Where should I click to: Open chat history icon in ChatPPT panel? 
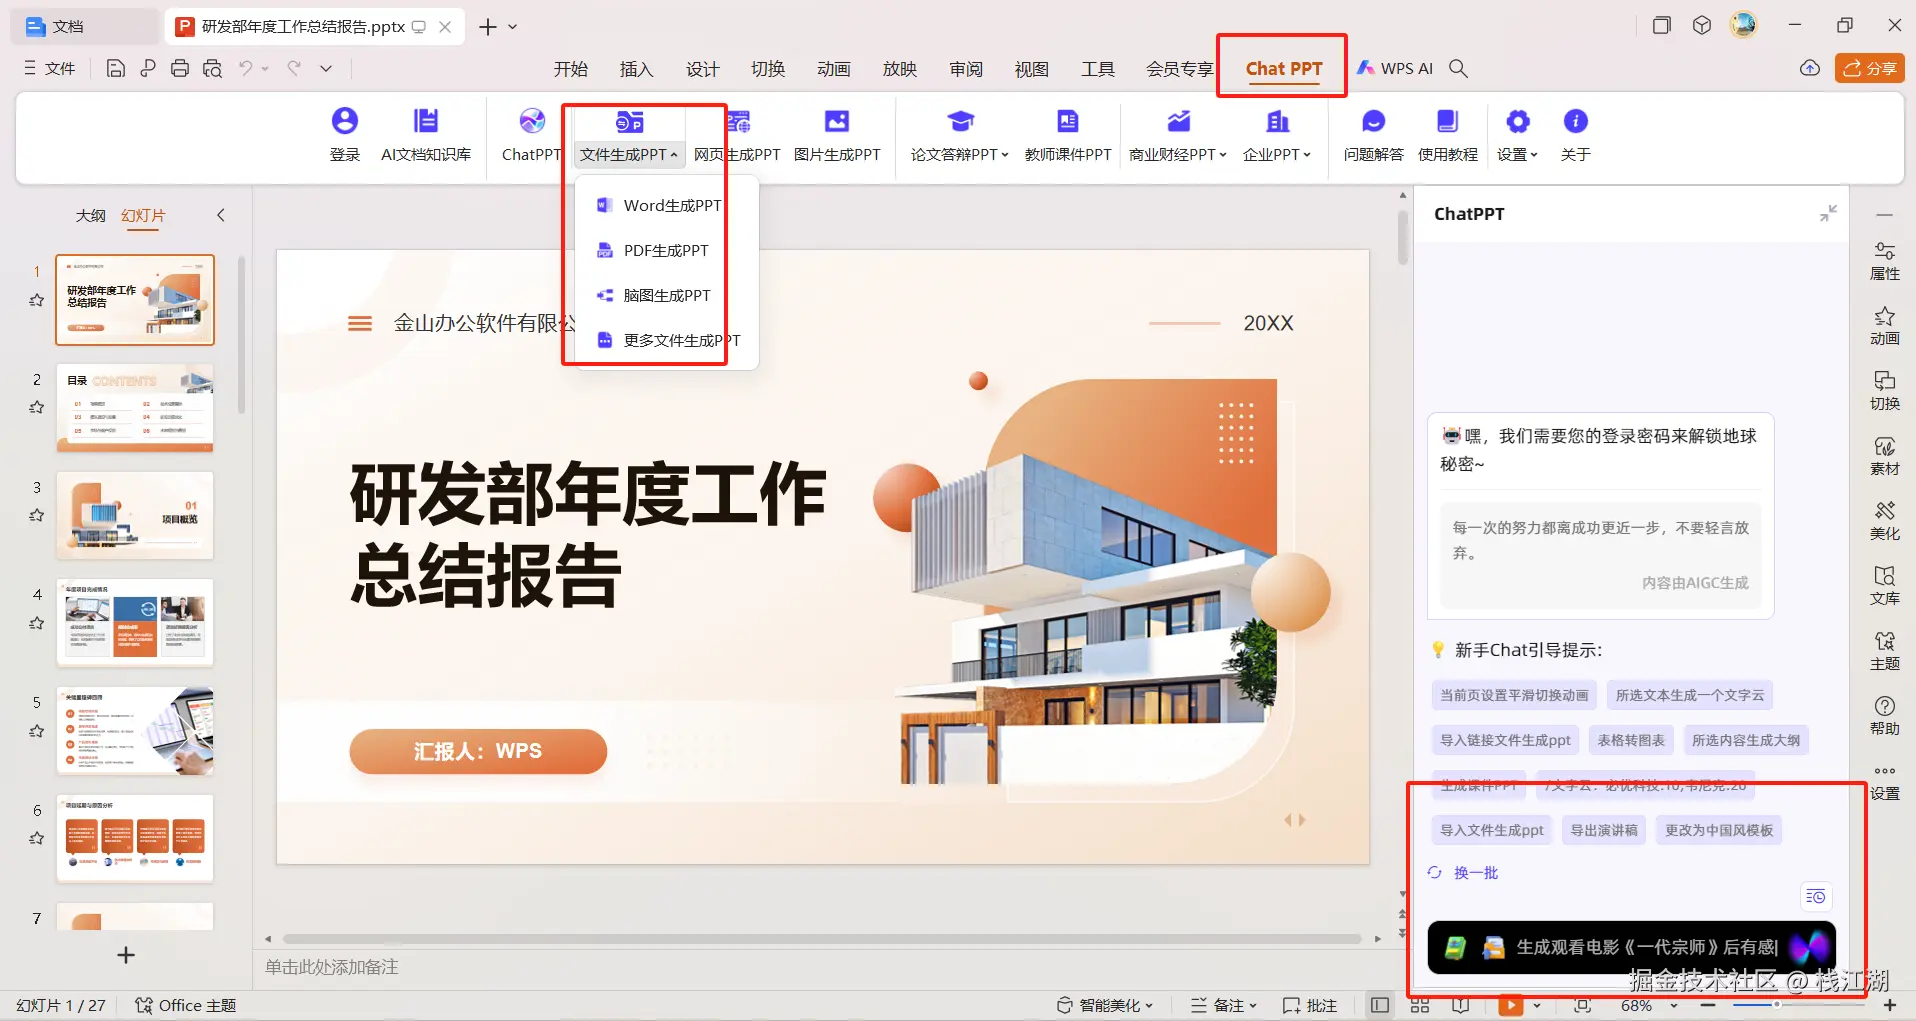coord(1816,896)
